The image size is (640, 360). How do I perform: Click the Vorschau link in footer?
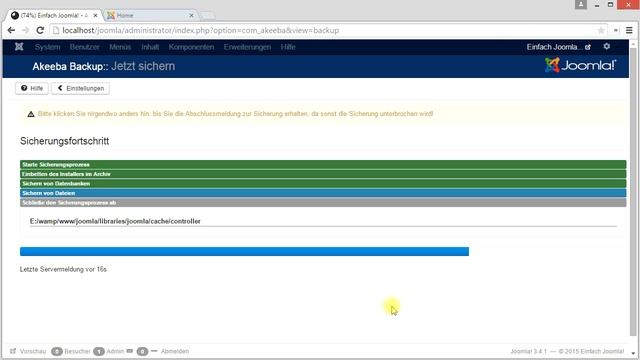[x=33, y=351]
